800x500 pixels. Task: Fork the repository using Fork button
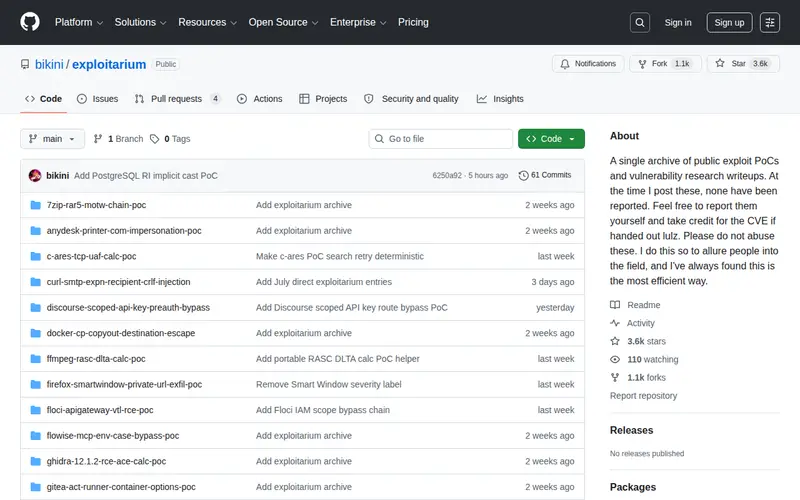point(665,64)
